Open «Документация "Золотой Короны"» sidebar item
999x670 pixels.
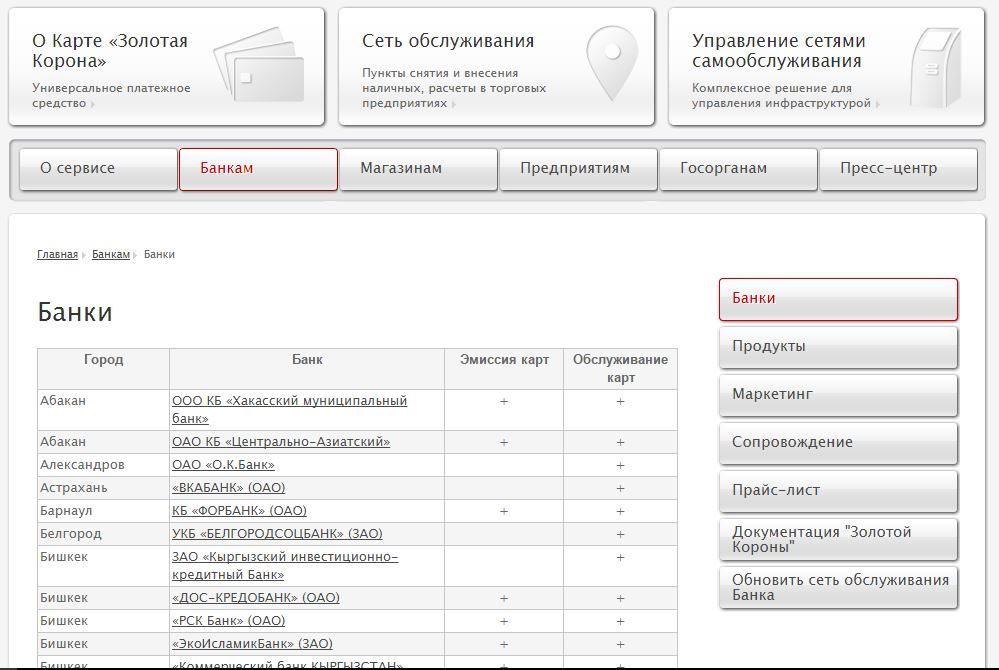pos(838,539)
